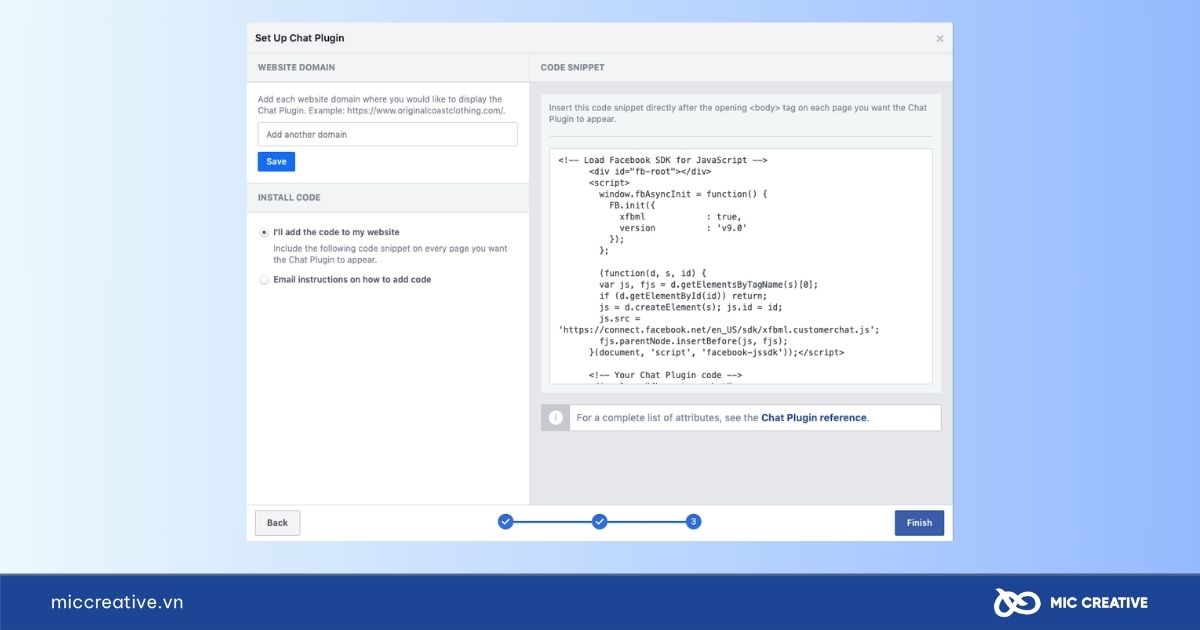Close the Set Up Chat Plugin dialog
Screen dimensions: 1200x630
tap(939, 39)
